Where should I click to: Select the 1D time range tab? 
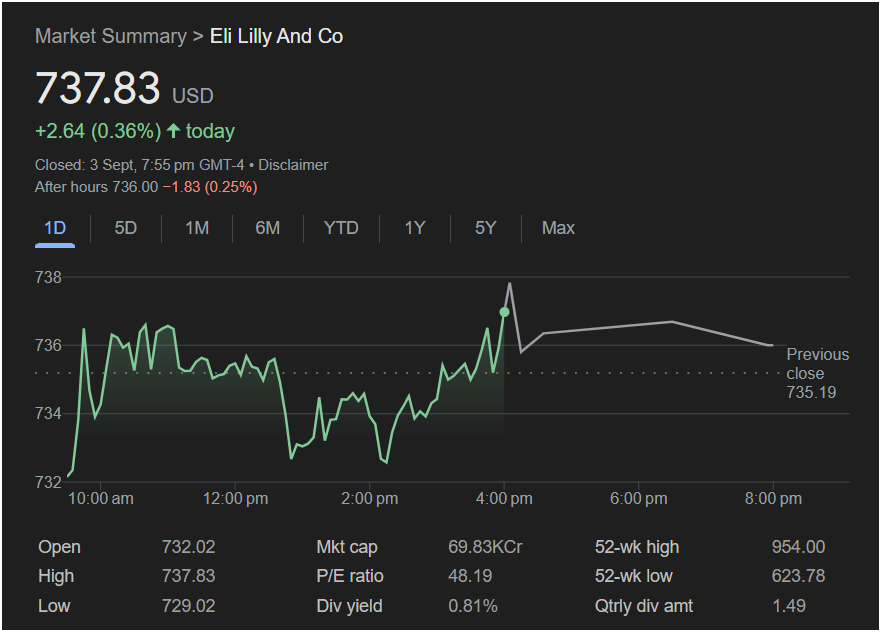click(55, 228)
